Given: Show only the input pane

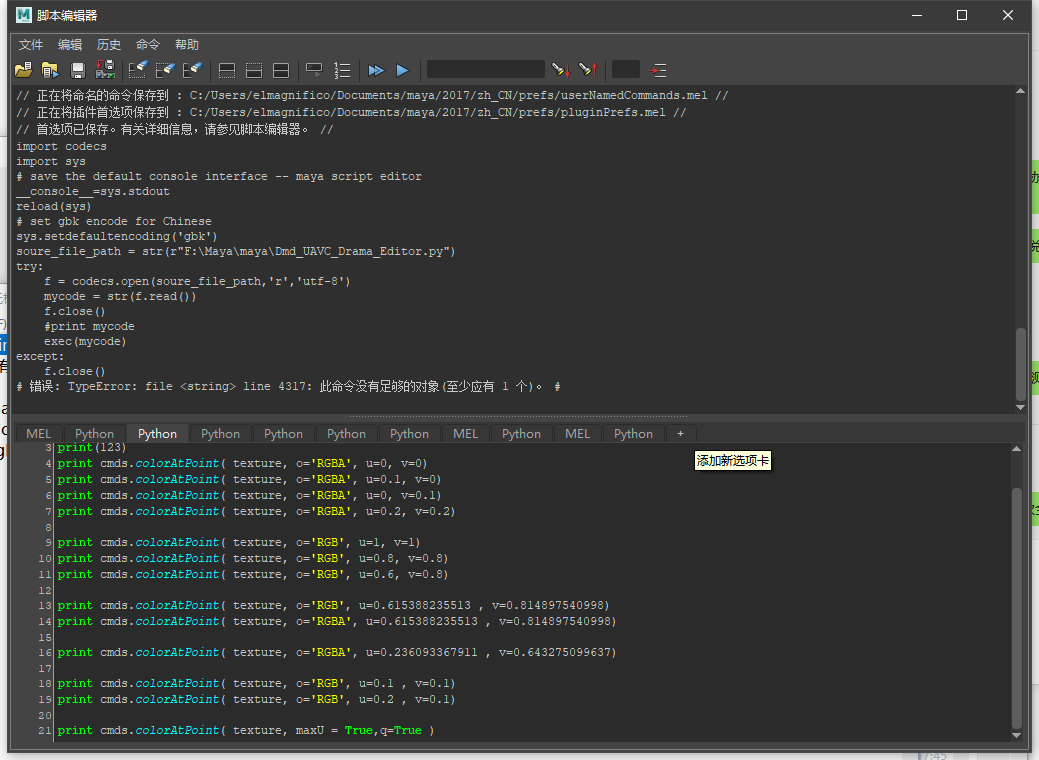Looking at the screenshot, I should coord(254,70).
